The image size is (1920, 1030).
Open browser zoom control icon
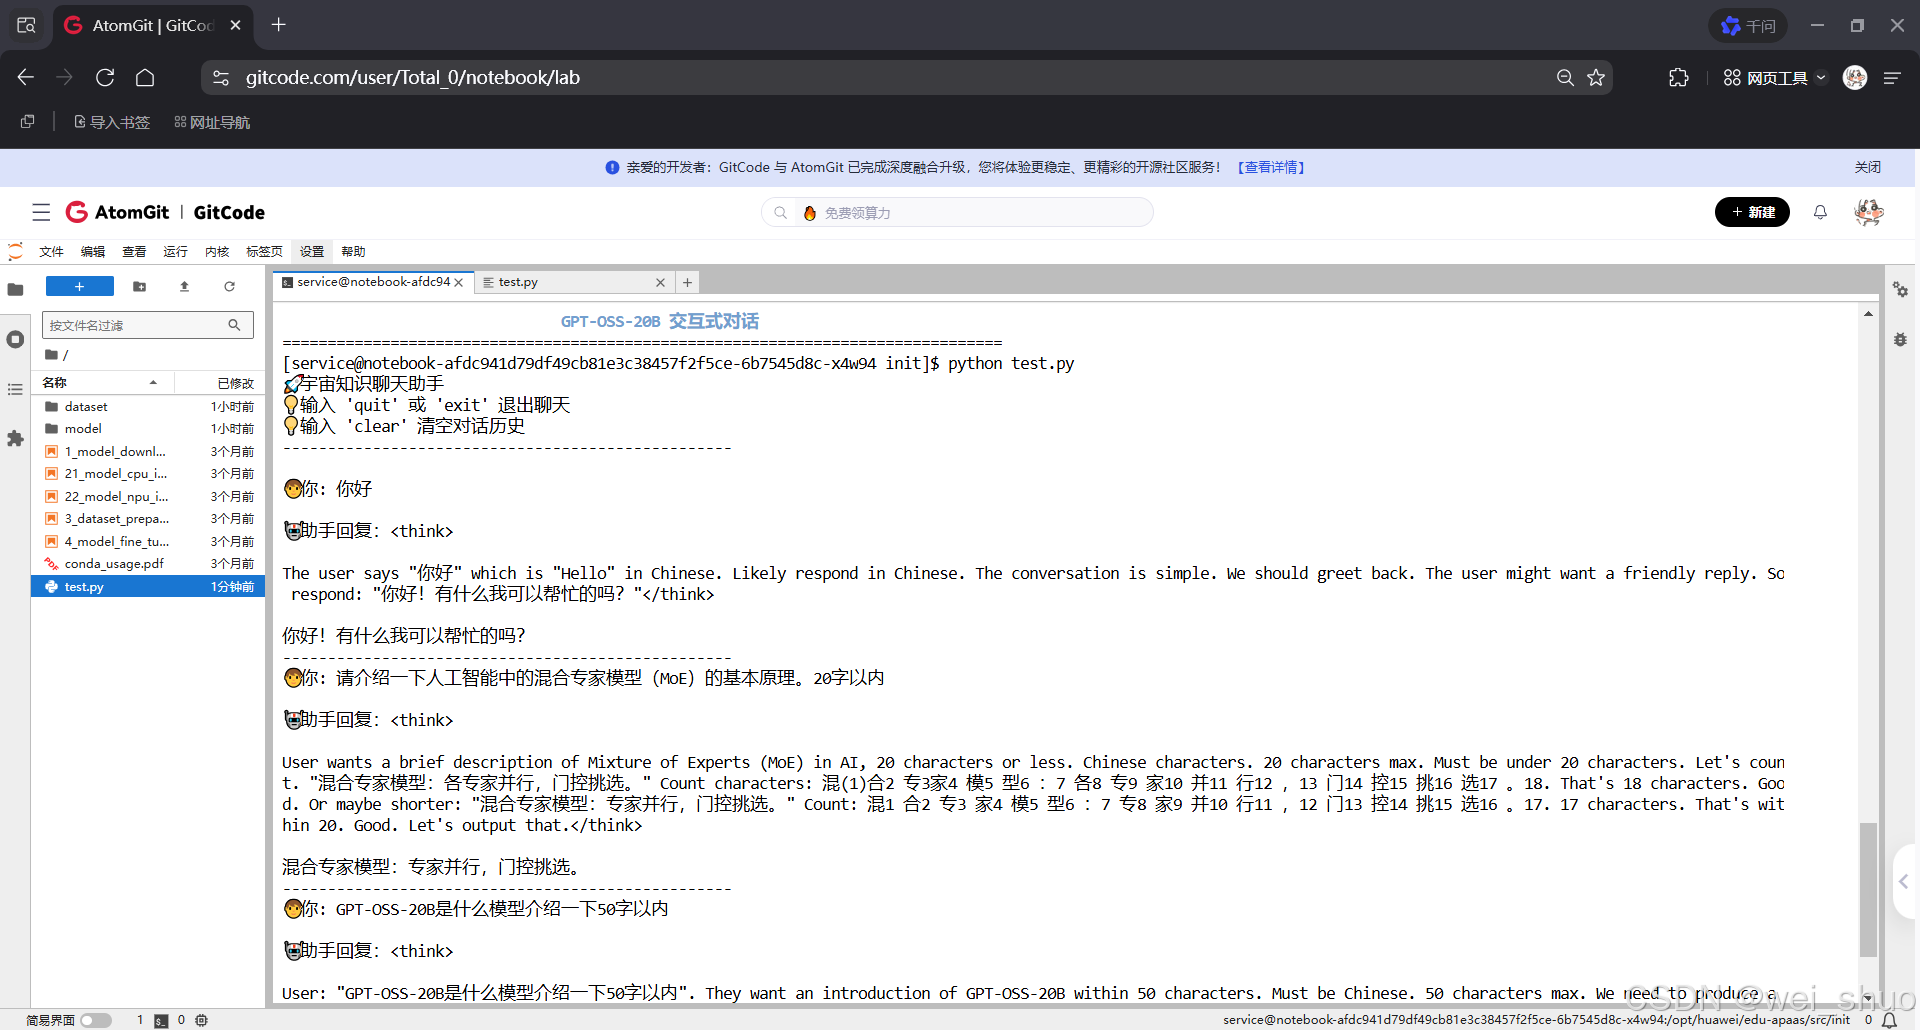coord(1565,78)
